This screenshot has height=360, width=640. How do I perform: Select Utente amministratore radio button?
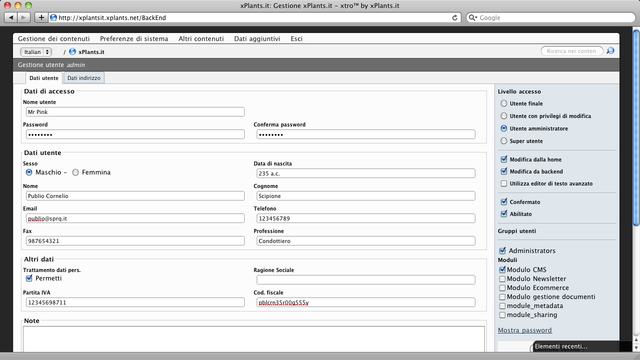[x=504, y=129]
